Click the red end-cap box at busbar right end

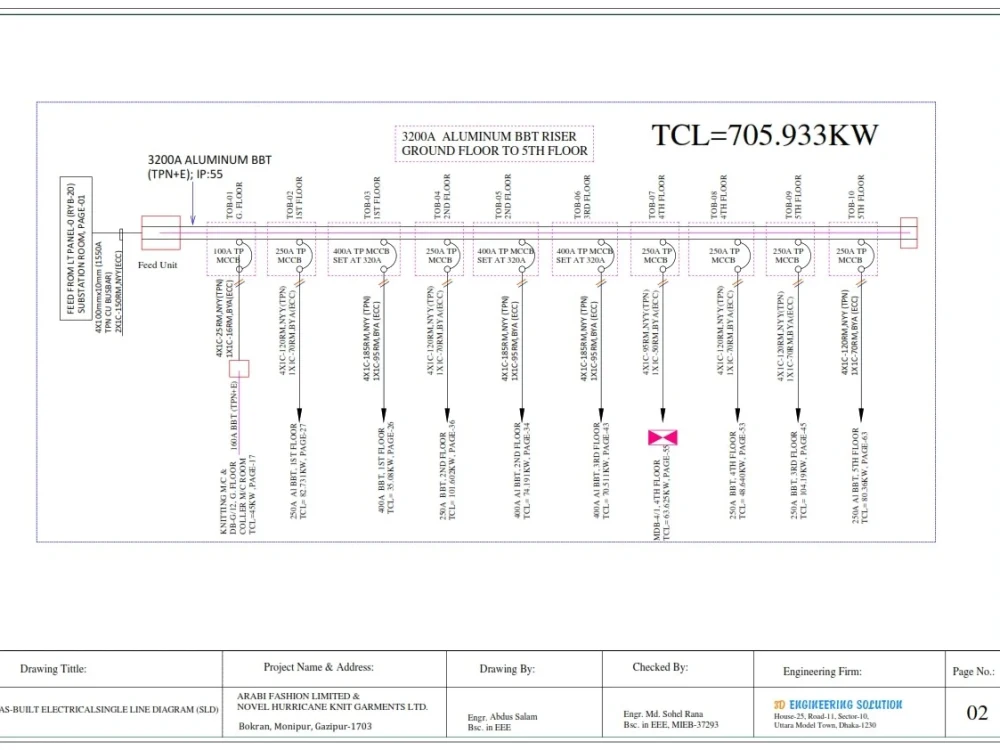click(909, 233)
